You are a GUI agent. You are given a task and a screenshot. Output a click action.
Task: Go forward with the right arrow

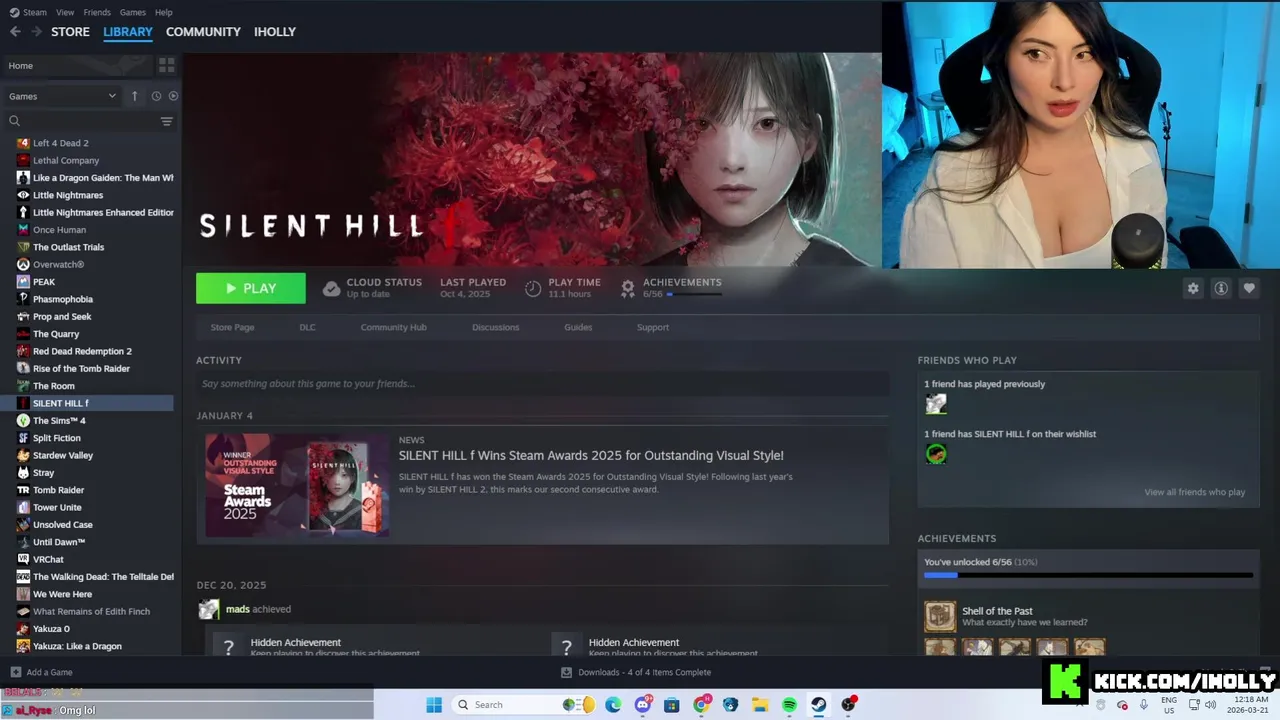pyautogui.click(x=36, y=32)
